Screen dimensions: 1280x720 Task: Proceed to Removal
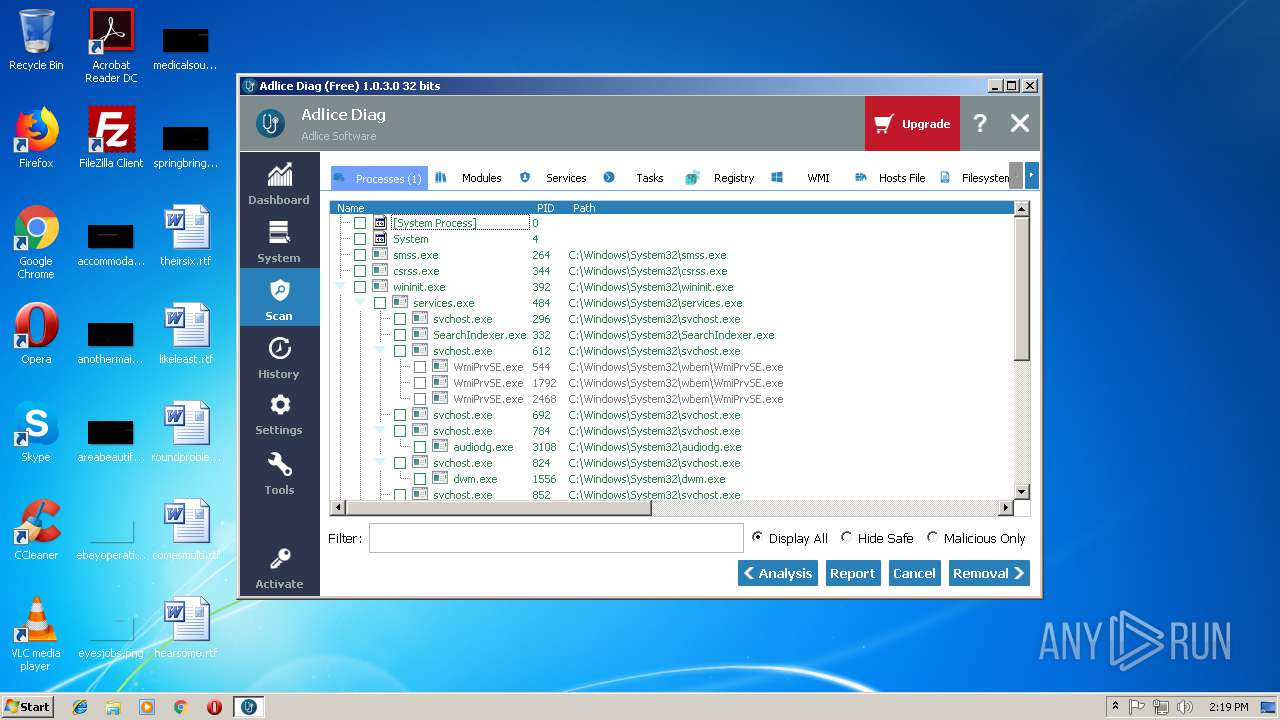(989, 573)
